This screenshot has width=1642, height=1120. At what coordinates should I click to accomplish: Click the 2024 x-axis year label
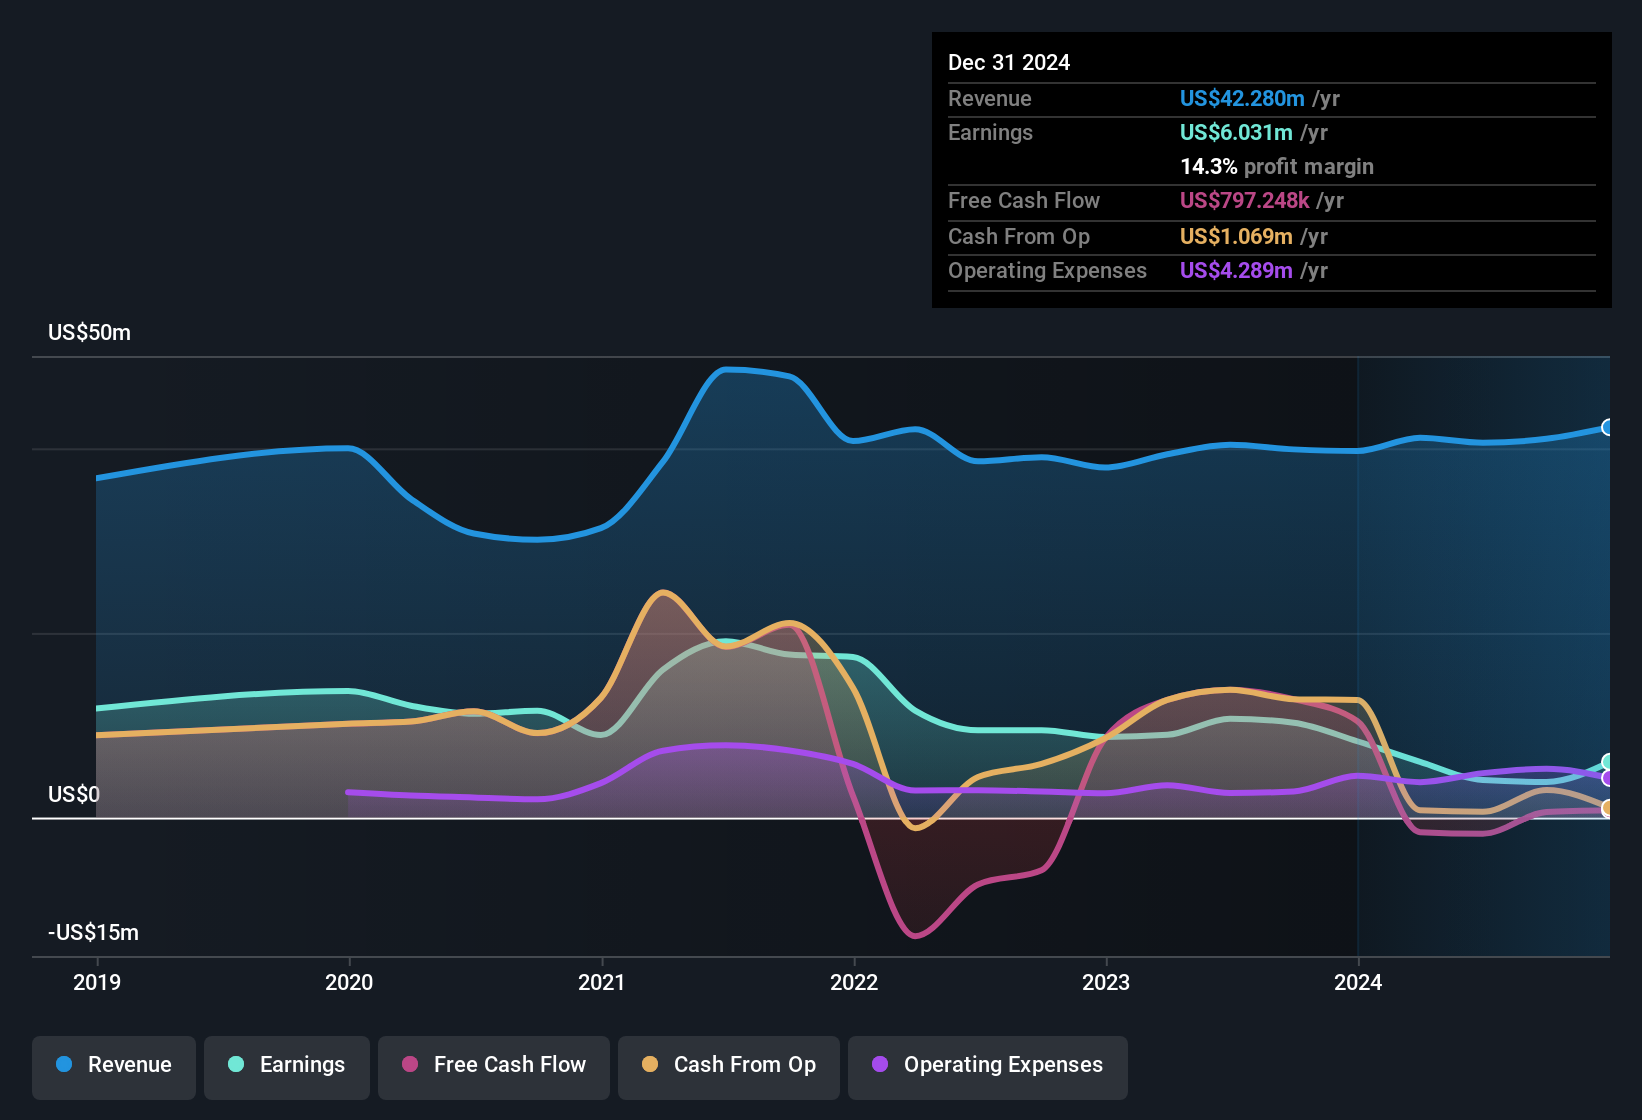point(1358,983)
